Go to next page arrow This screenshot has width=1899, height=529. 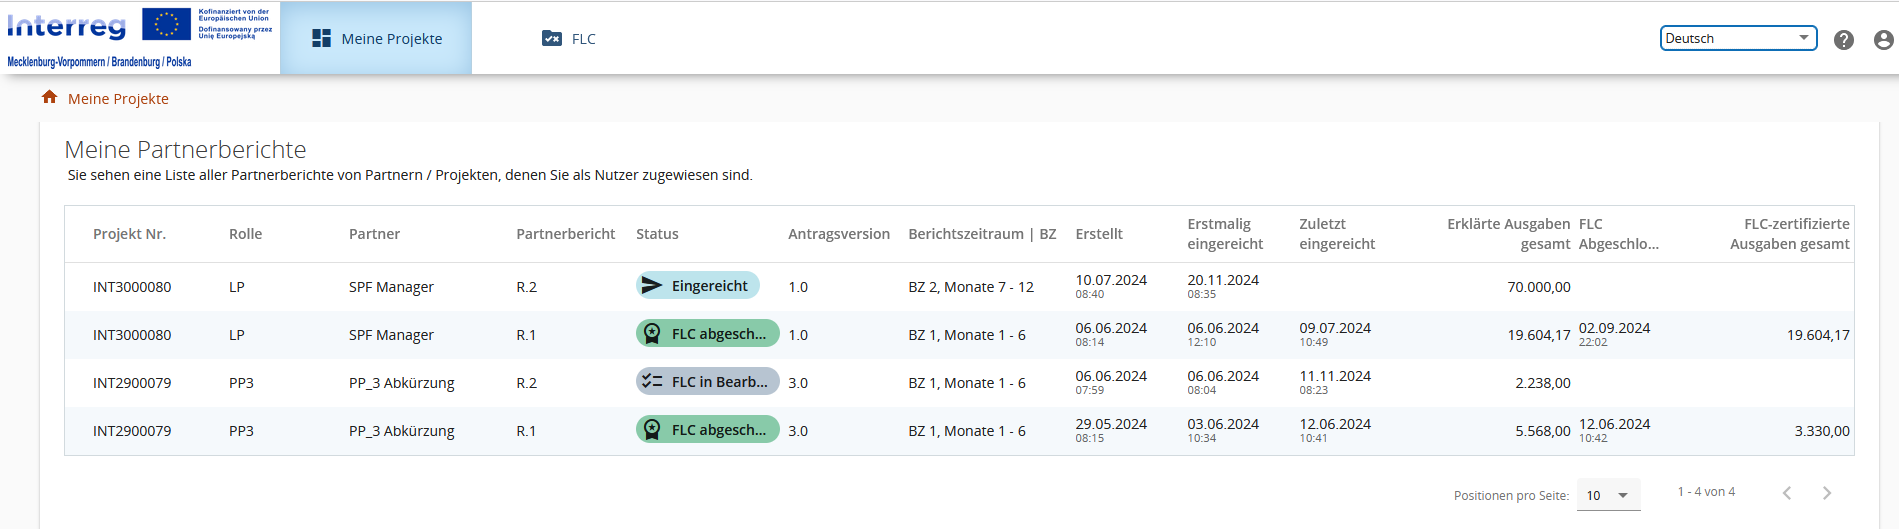tap(1826, 493)
